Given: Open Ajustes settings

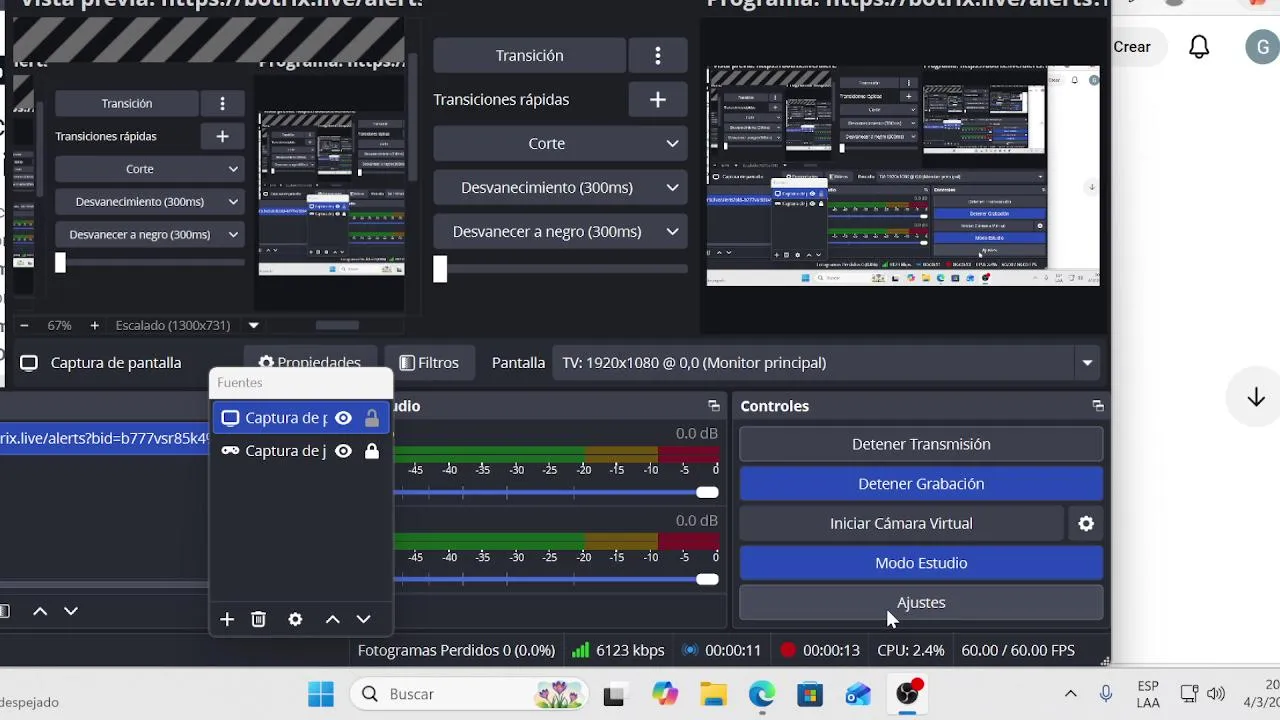Looking at the screenshot, I should click(x=921, y=603).
